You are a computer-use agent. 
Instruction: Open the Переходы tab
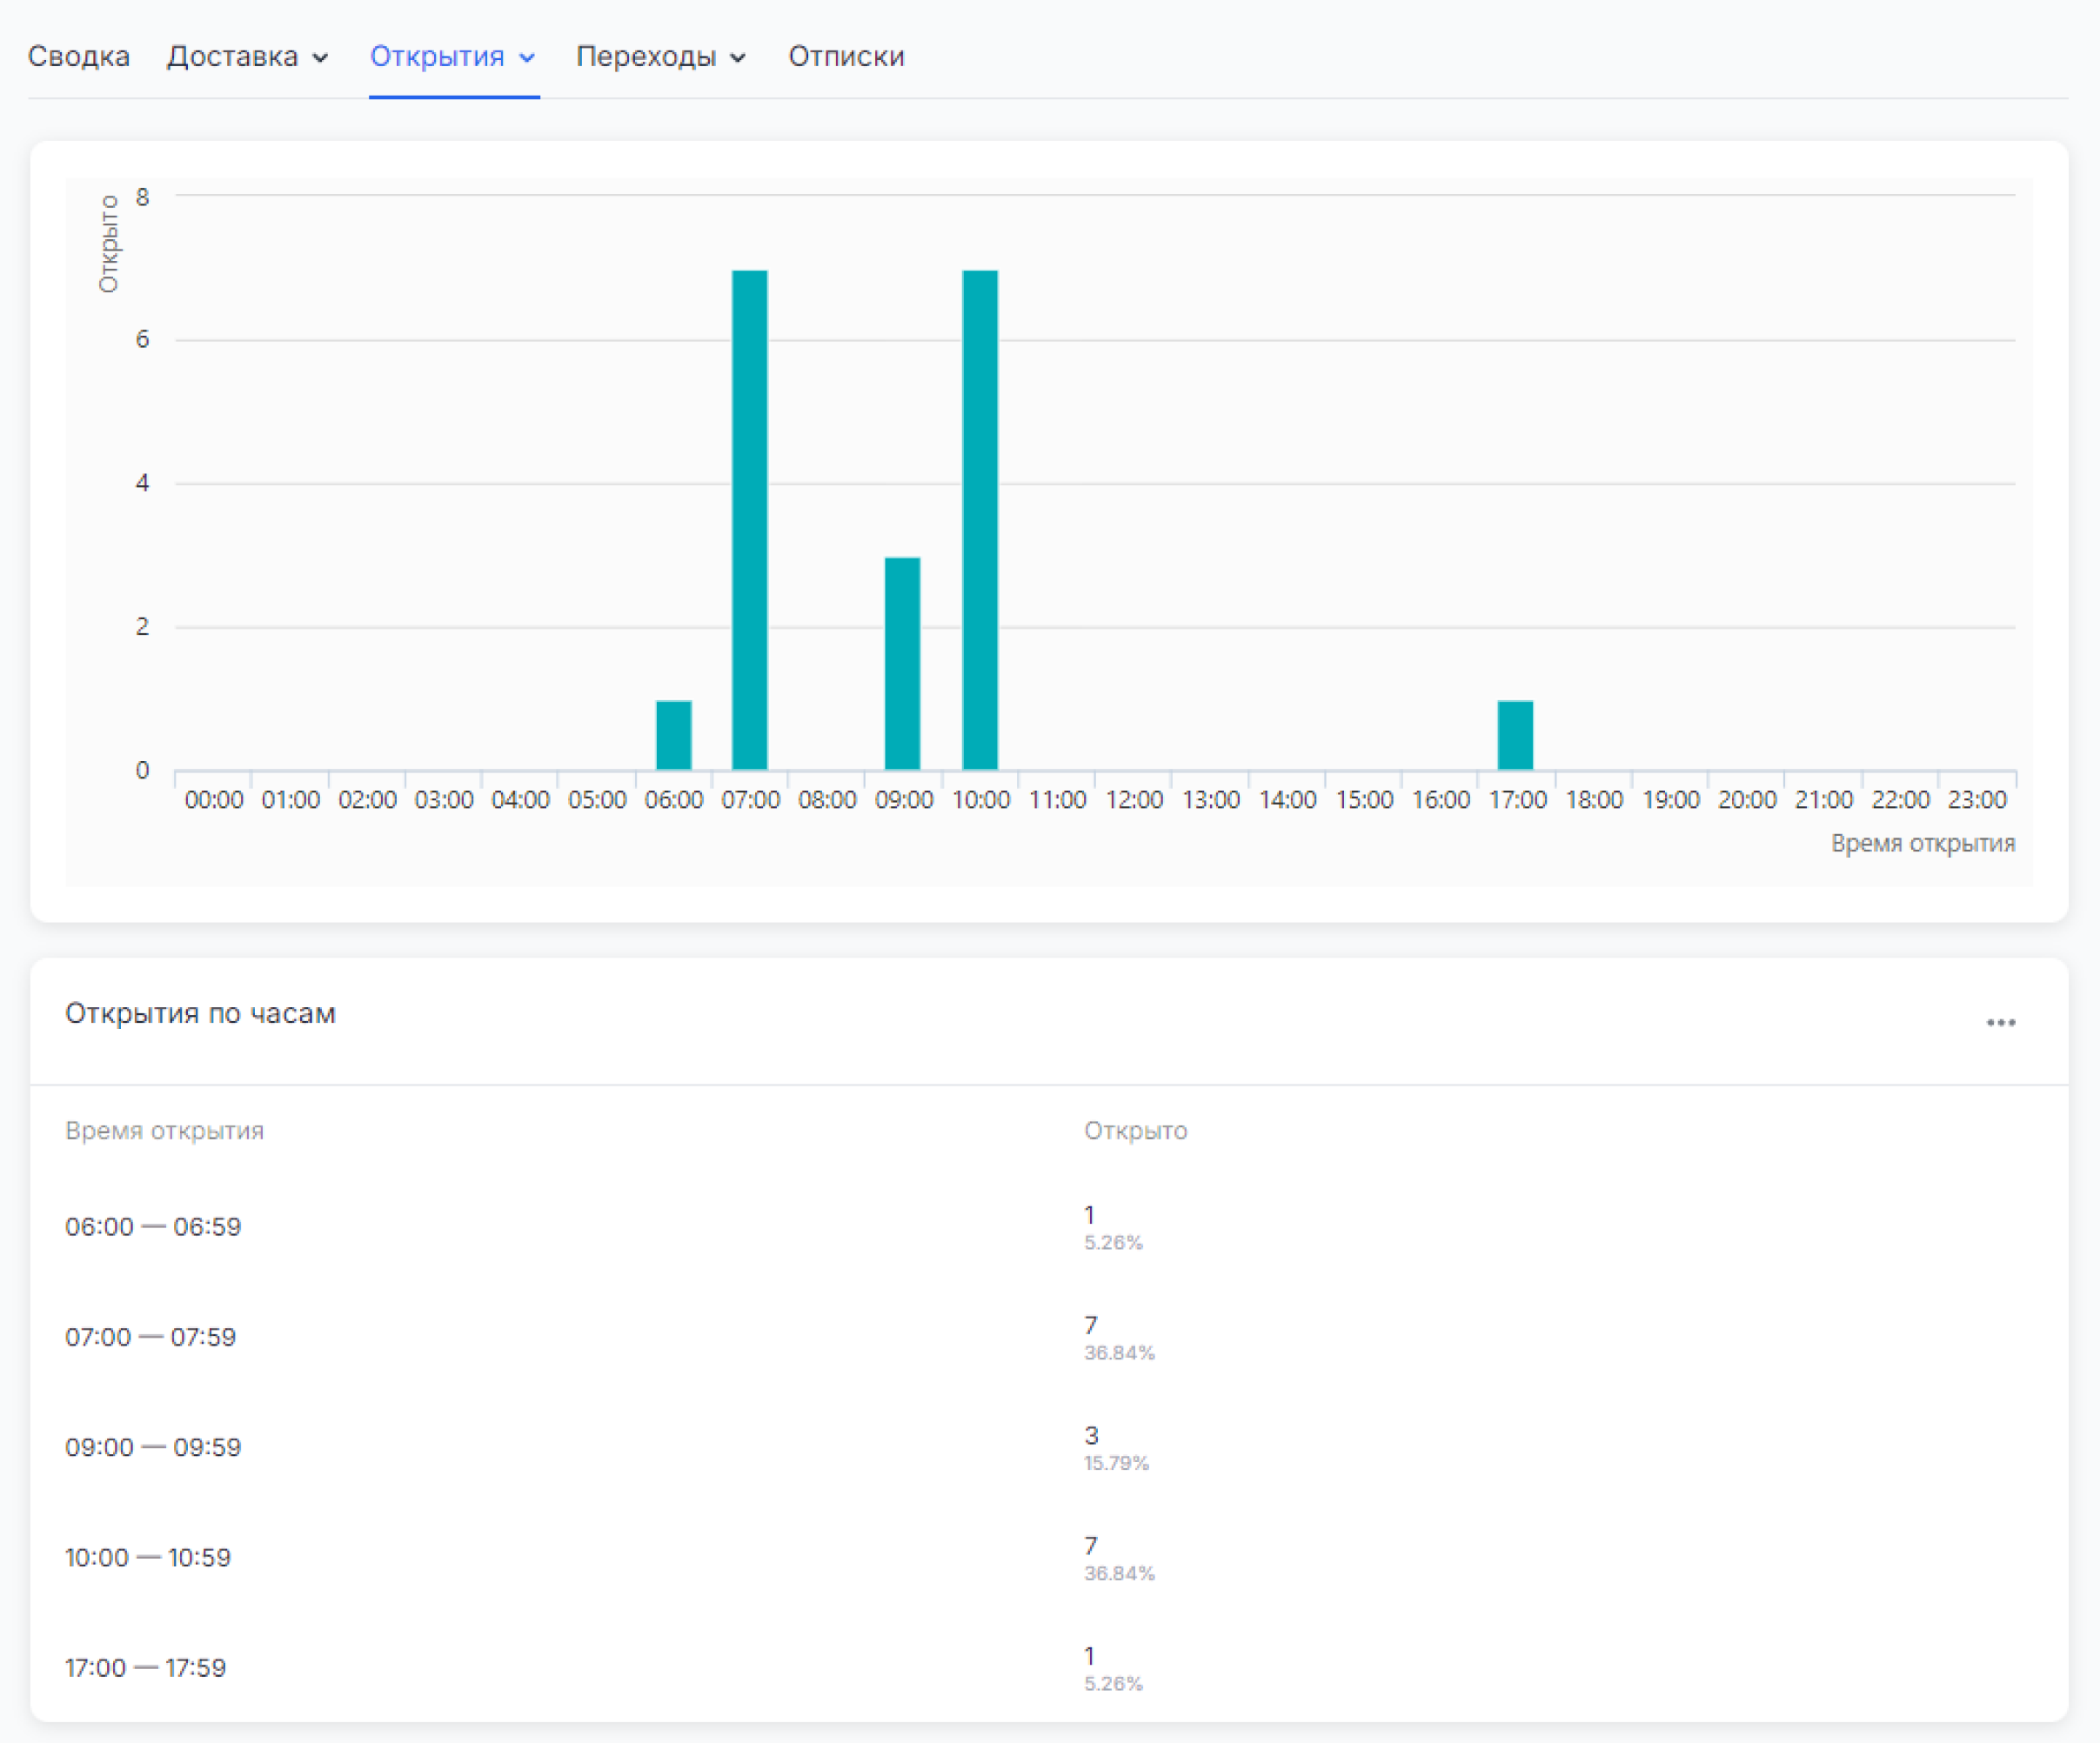[x=646, y=56]
